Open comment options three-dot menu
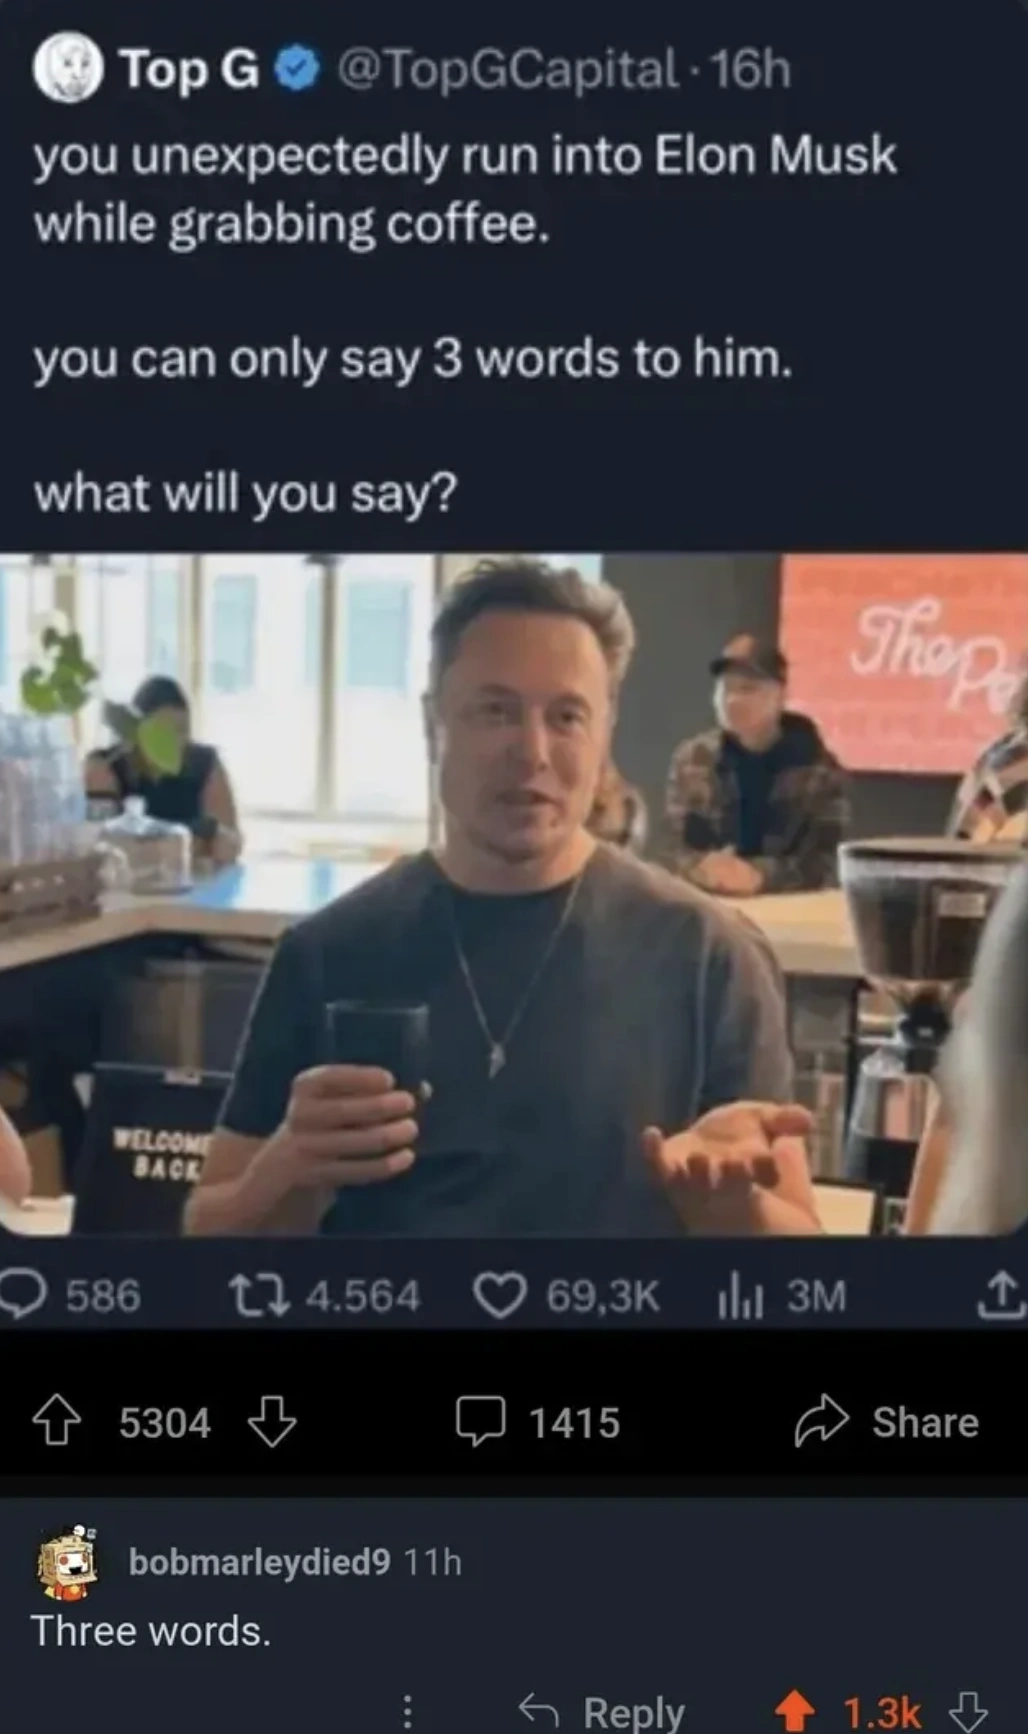 pyautogui.click(x=407, y=1711)
